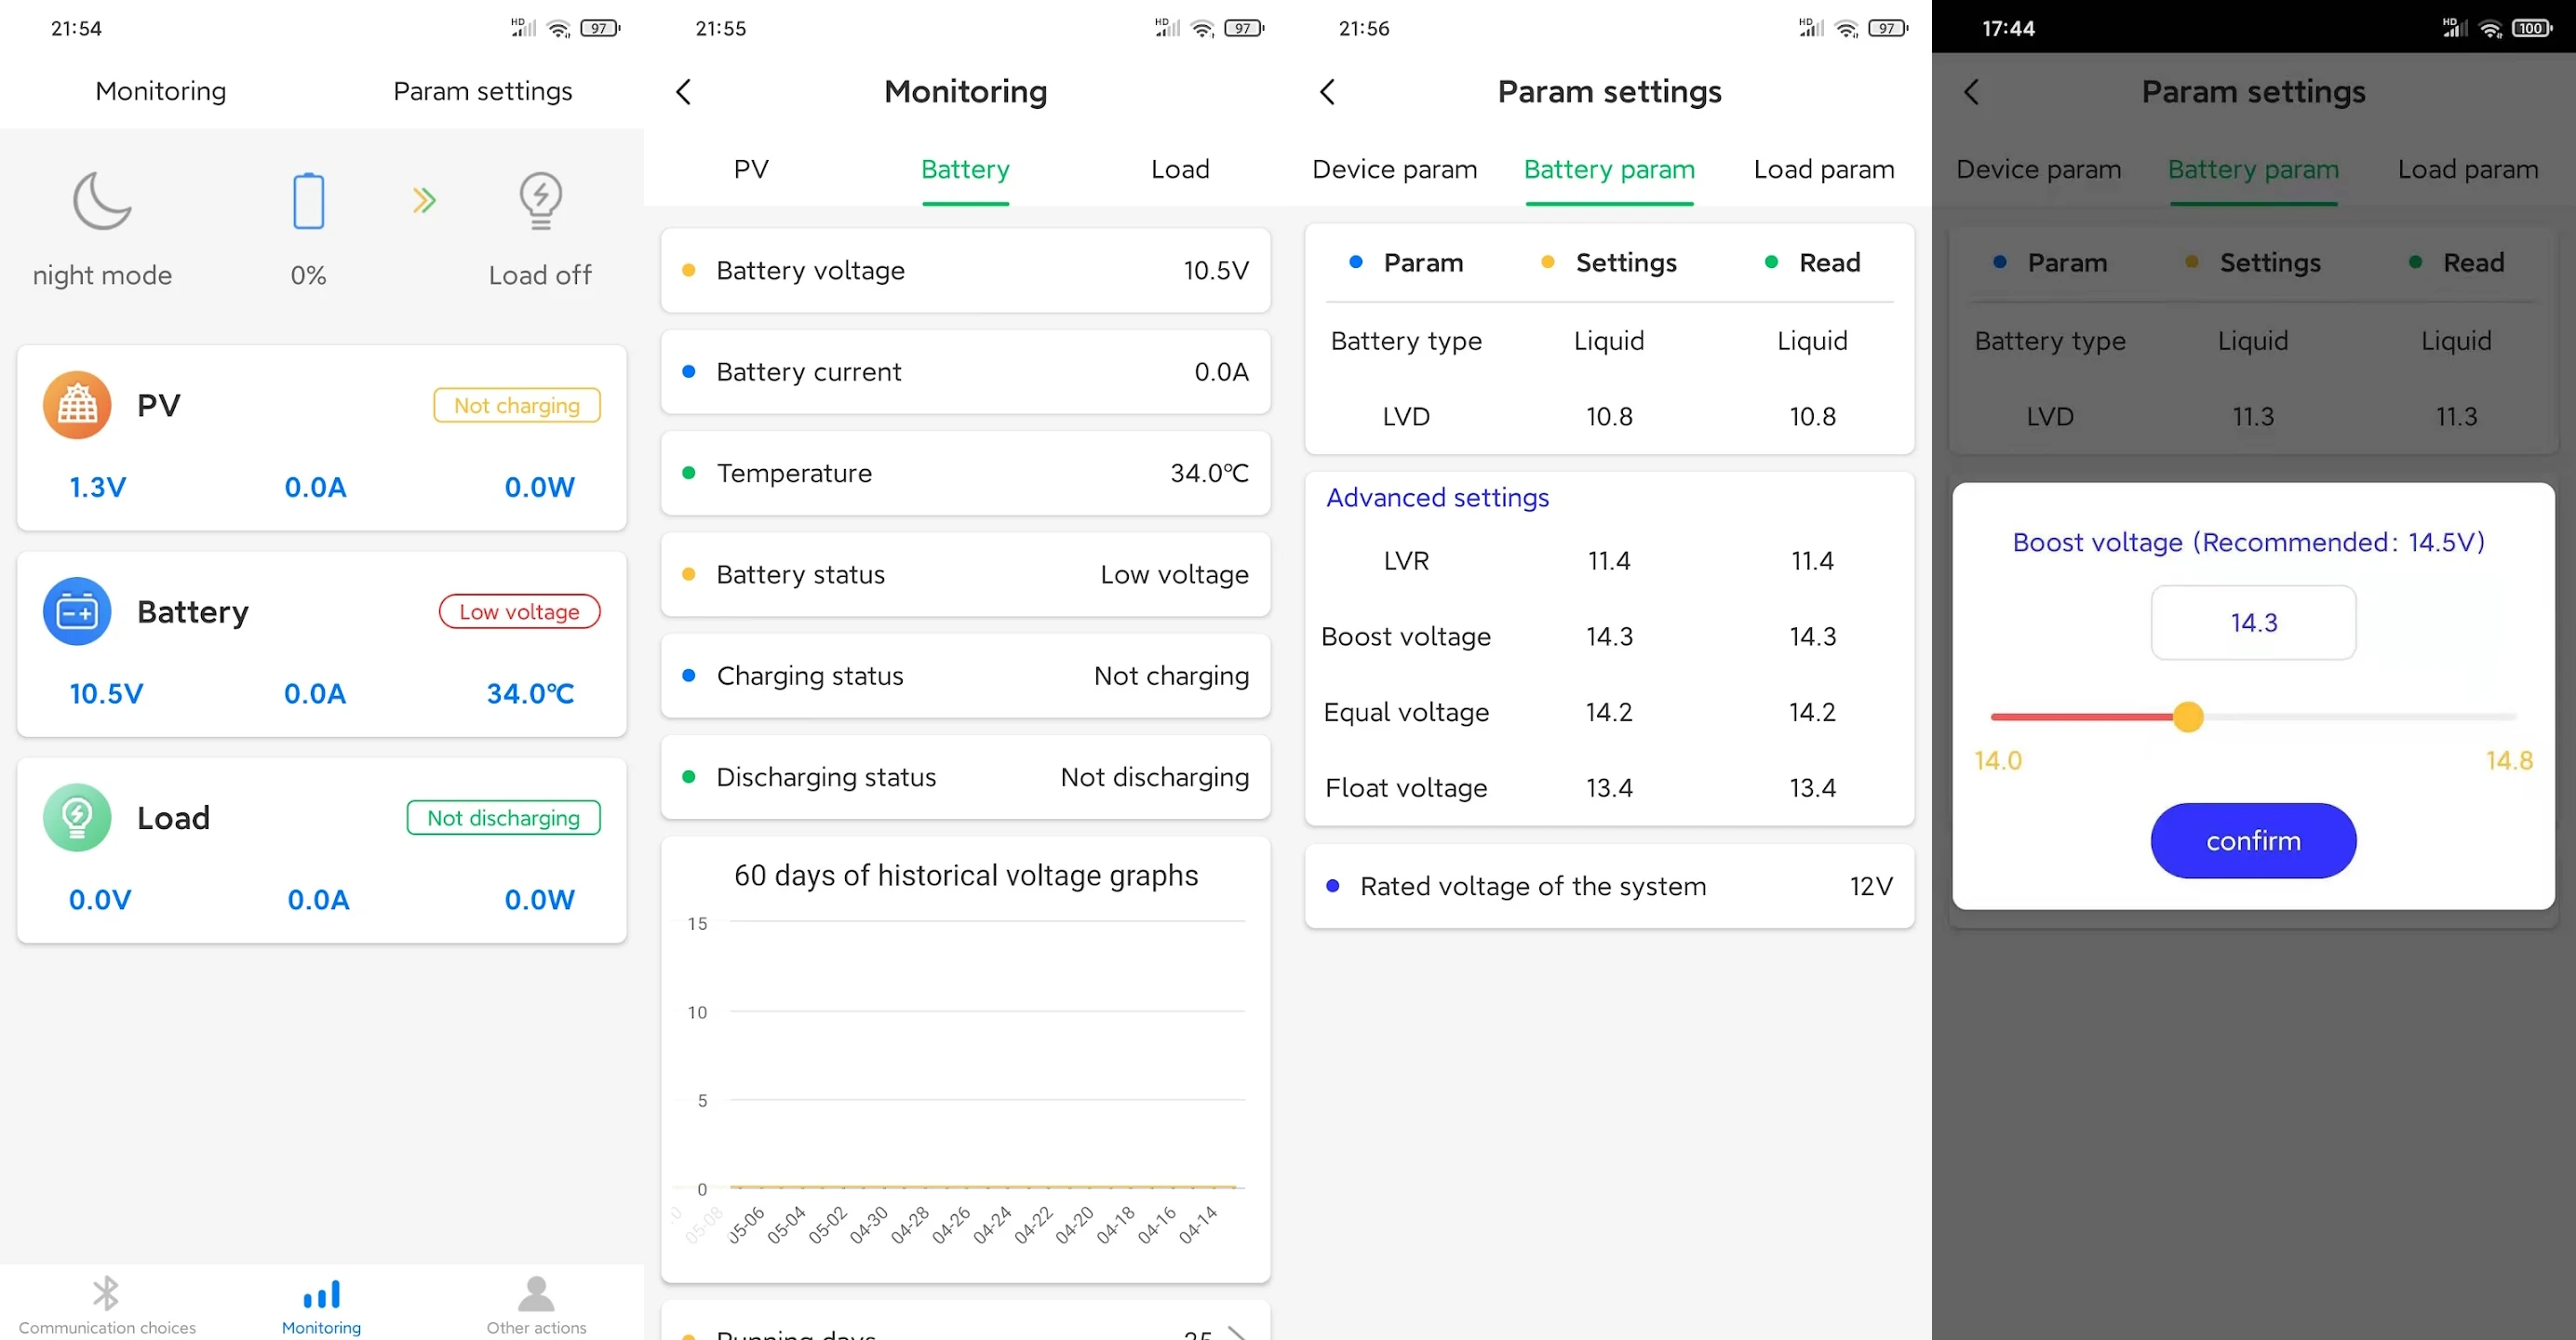Open Load param tab at 21:56
2576x1340 pixels.
coord(1824,169)
